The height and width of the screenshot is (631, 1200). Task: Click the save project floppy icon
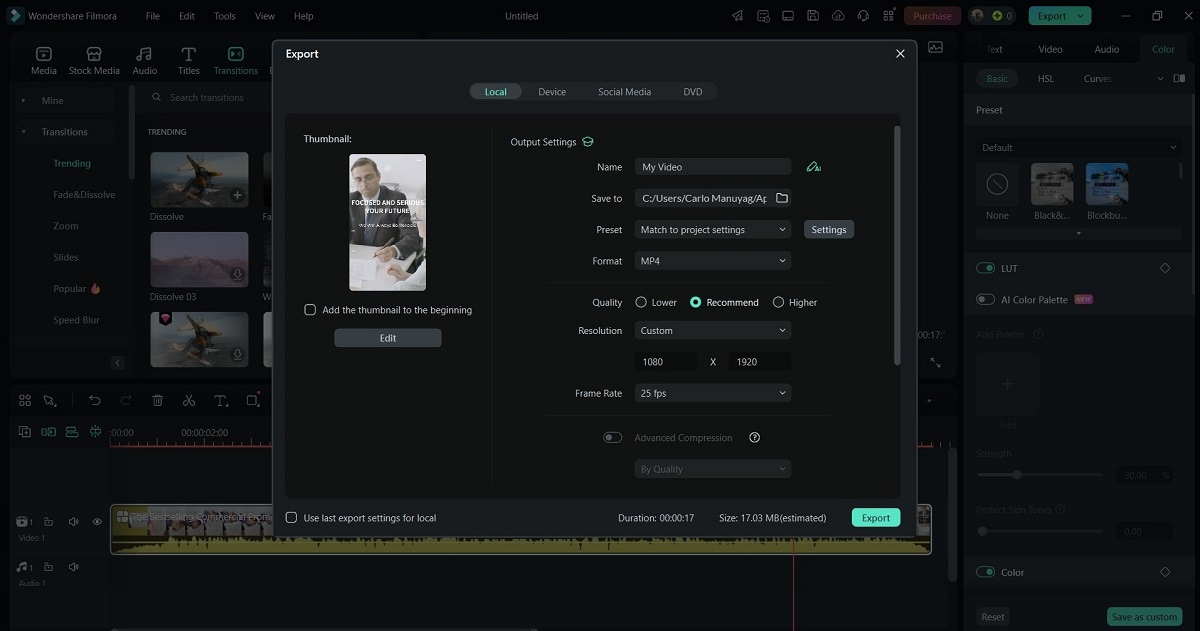point(812,16)
